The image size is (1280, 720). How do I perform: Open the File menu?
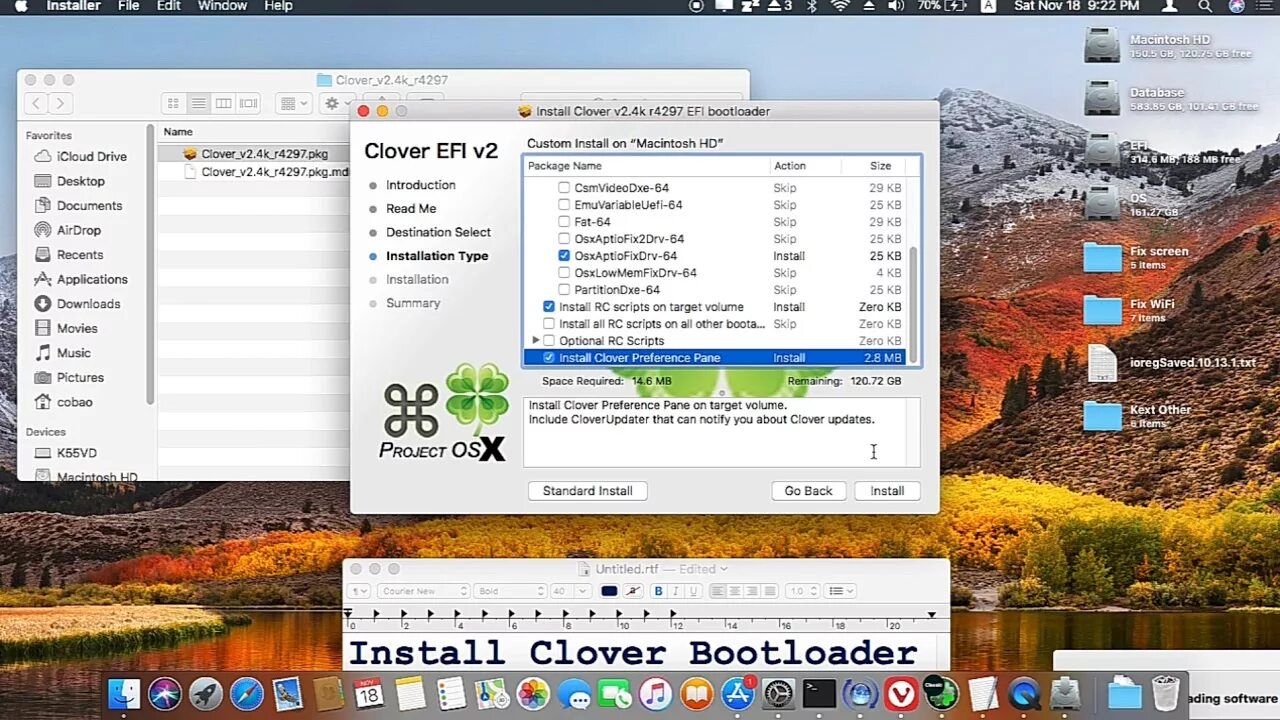pos(129,6)
